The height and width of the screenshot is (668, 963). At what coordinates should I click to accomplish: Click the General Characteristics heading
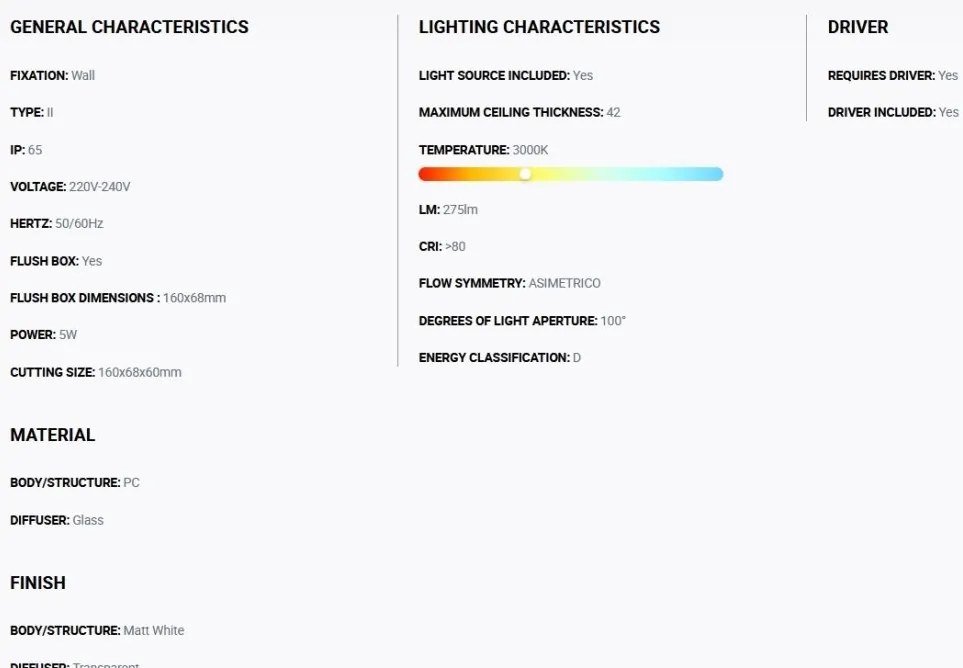pyautogui.click(x=130, y=27)
